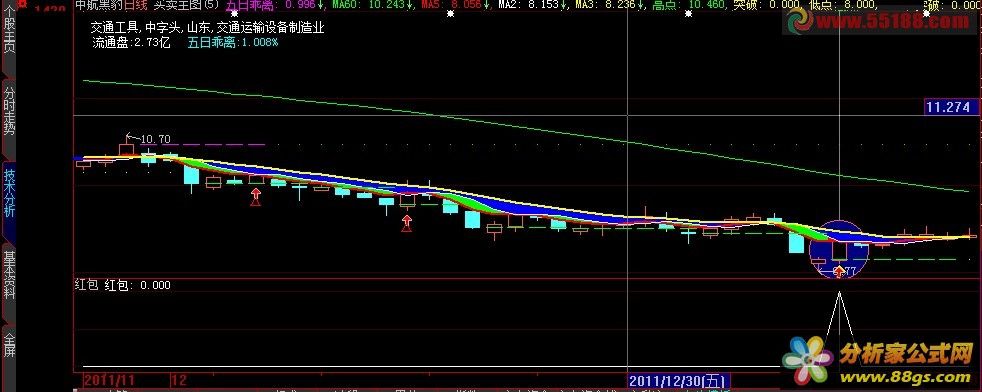
Task: Click the 红包 sub-indicator title
Action: click(87, 285)
